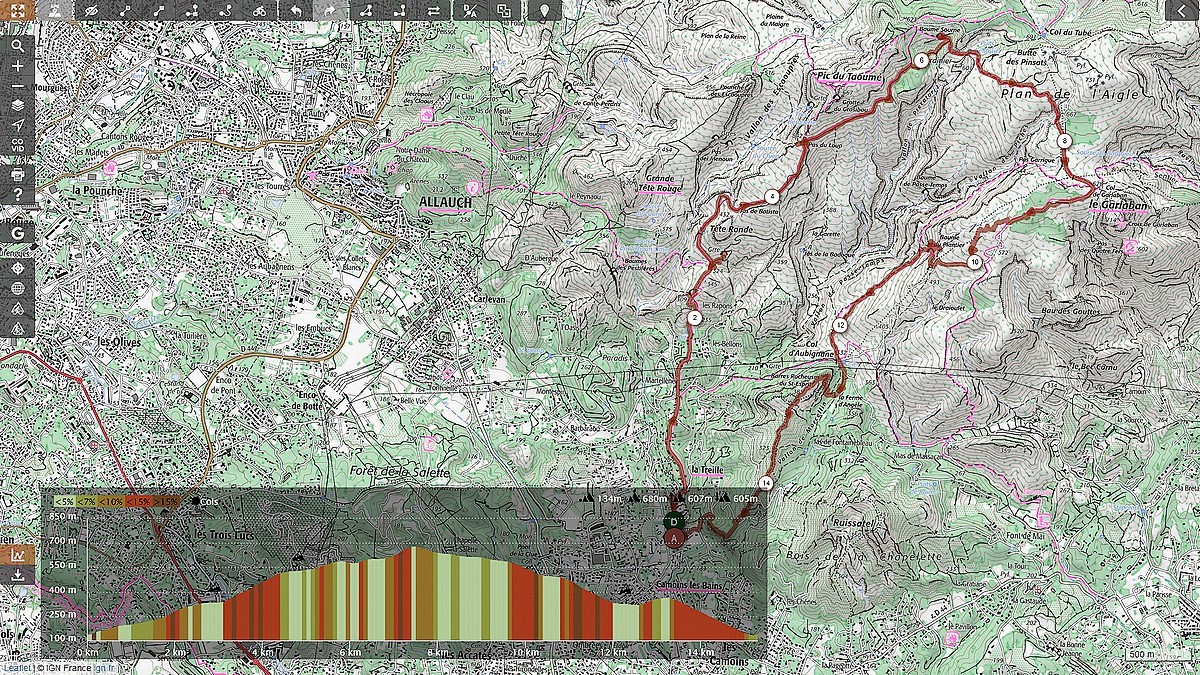Zoom out with the minus icon
This screenshot has height=675, width=1200.
(17, 85)
